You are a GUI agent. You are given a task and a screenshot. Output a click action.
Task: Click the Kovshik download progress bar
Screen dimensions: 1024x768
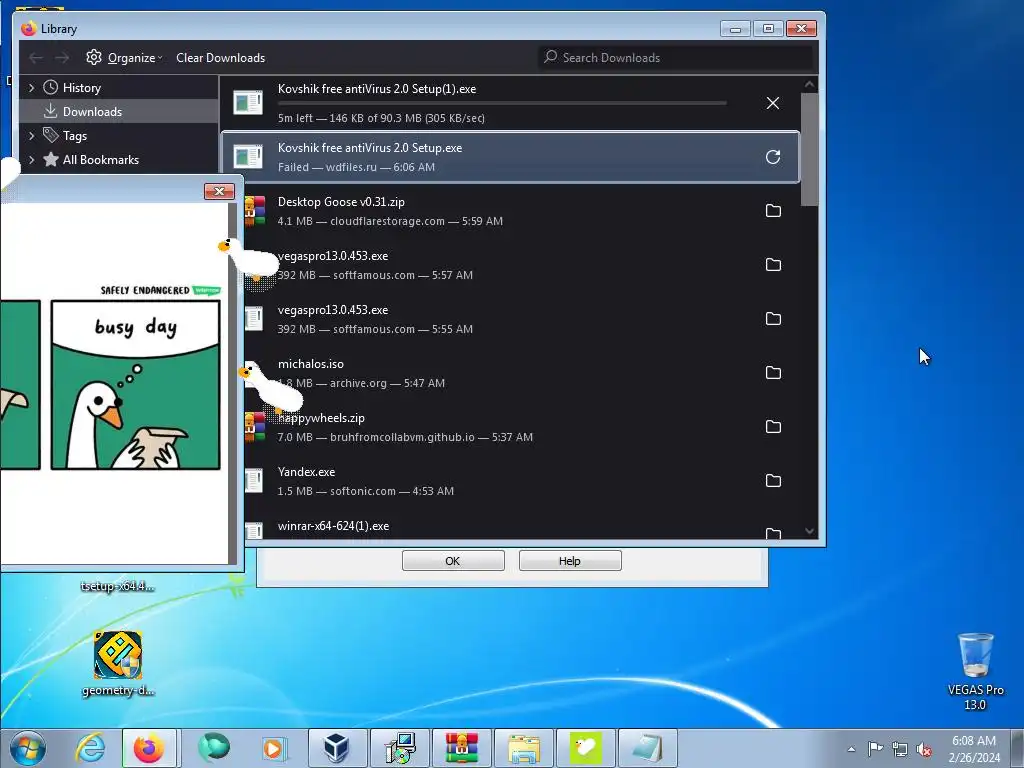502,103
